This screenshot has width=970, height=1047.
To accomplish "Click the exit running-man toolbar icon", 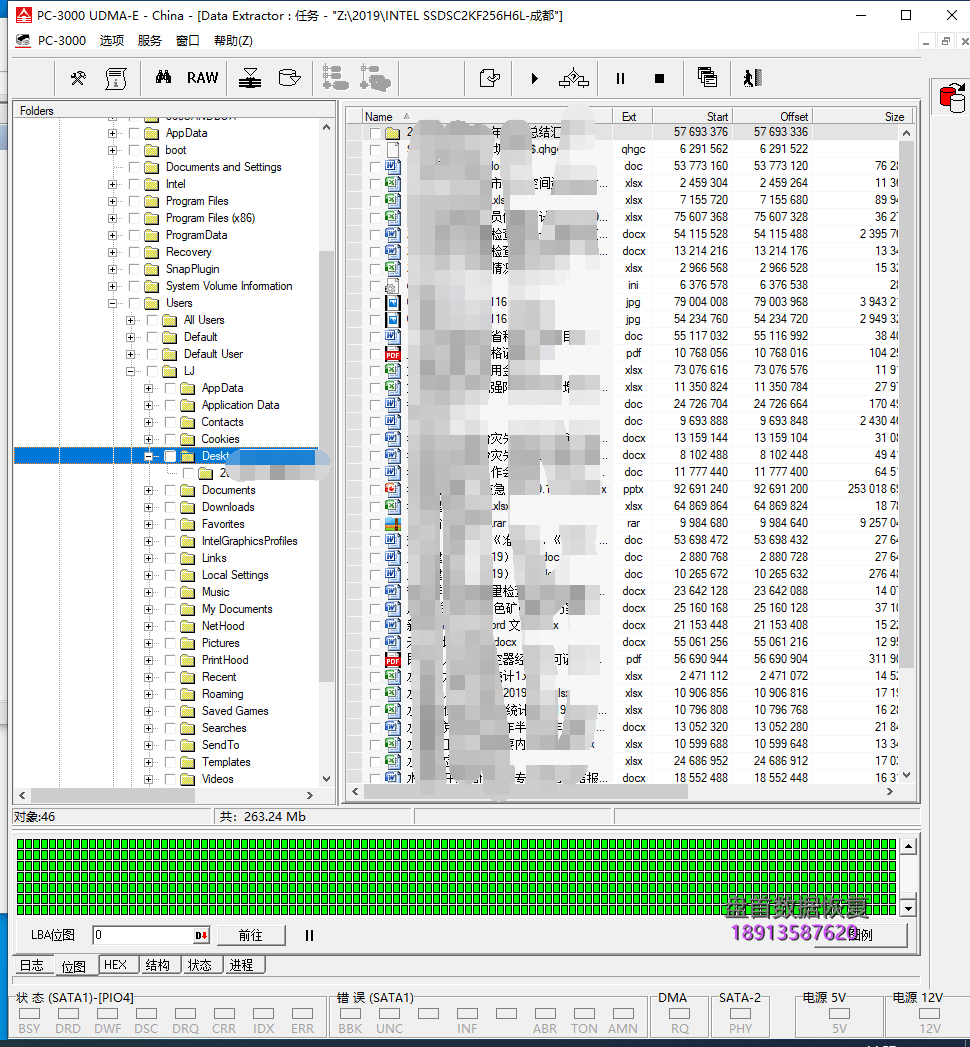I will [752, 78].
